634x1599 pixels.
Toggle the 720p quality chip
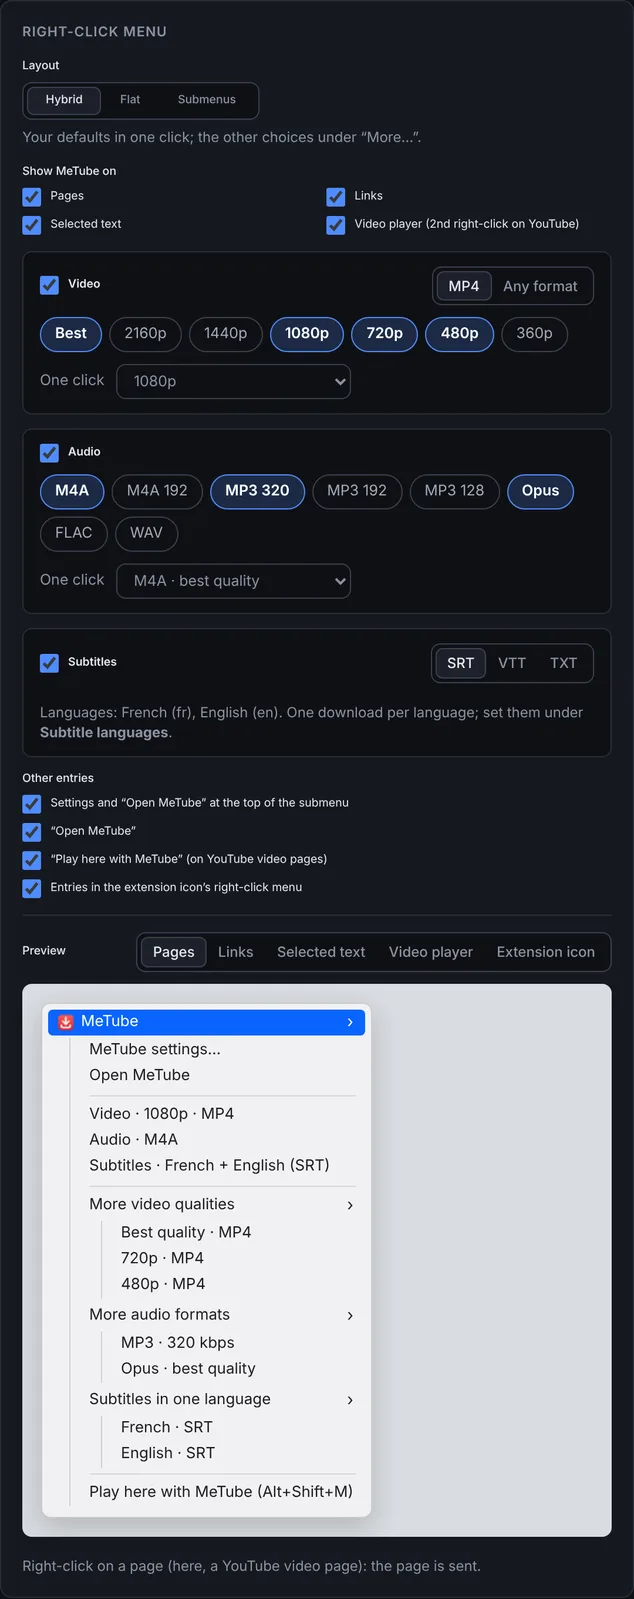click(385, 334)
